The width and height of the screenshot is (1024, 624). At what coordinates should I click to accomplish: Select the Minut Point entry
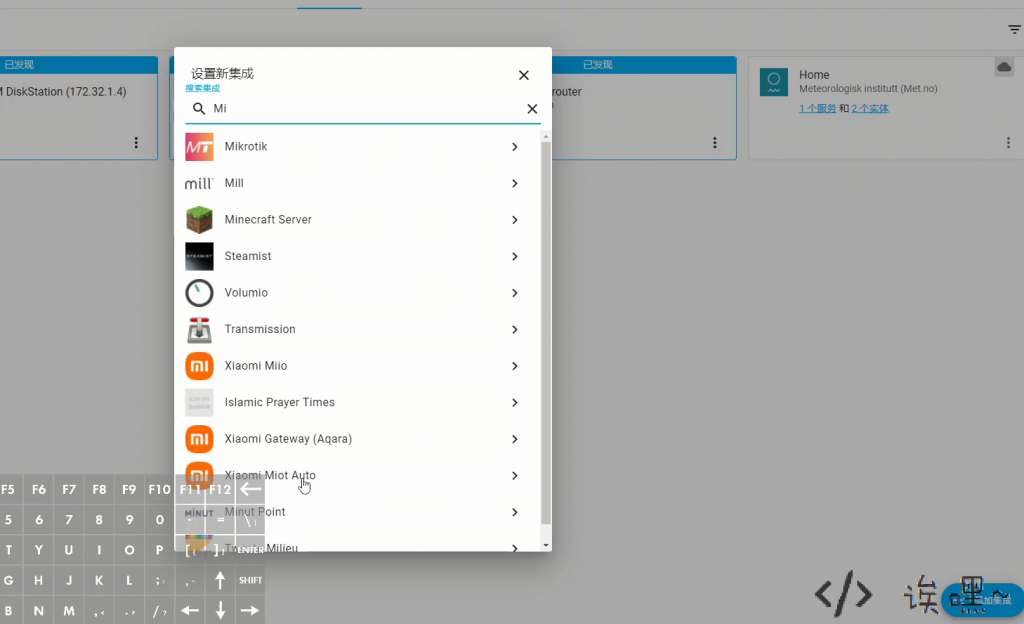(x=358, y=512)
